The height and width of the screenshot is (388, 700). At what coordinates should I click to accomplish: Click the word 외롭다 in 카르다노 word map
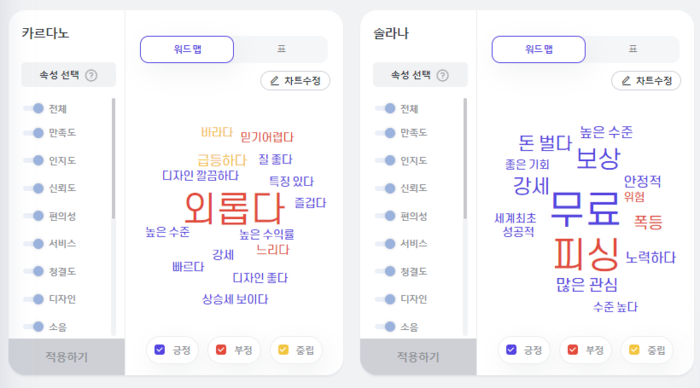234,208
